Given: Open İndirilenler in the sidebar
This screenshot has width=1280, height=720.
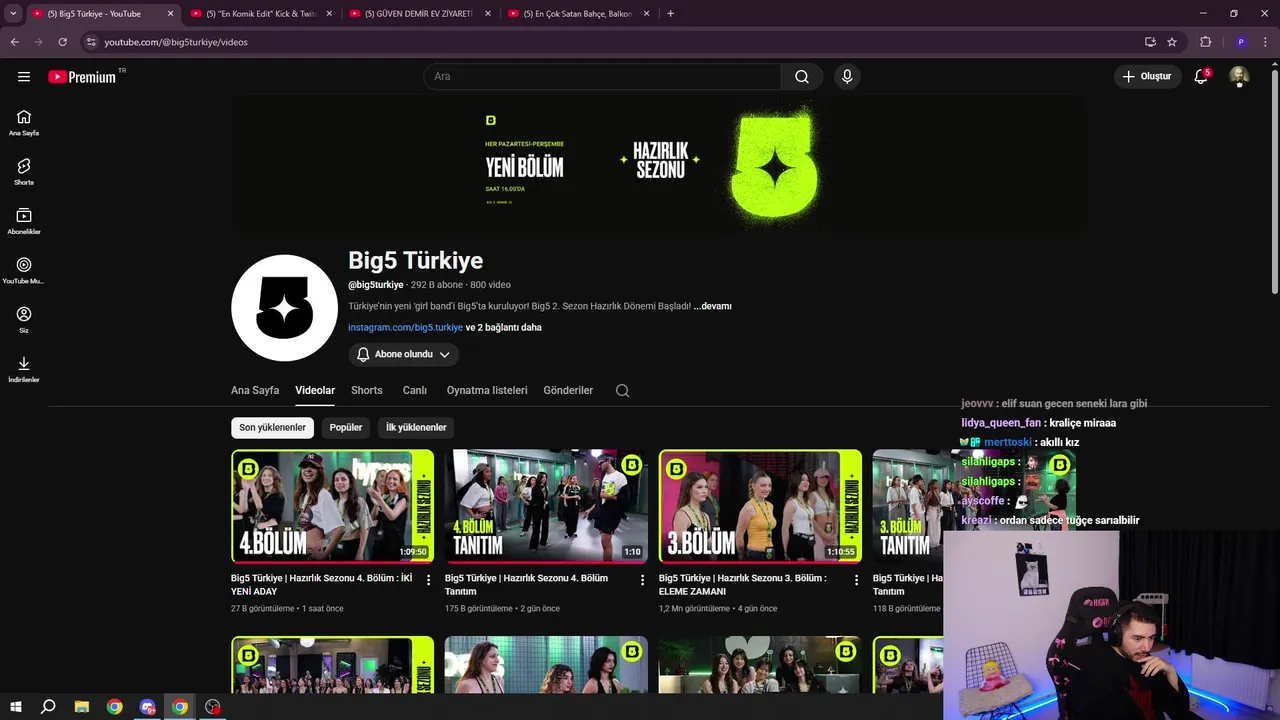Looking at the screenshot, I should (x=24, y=369).
